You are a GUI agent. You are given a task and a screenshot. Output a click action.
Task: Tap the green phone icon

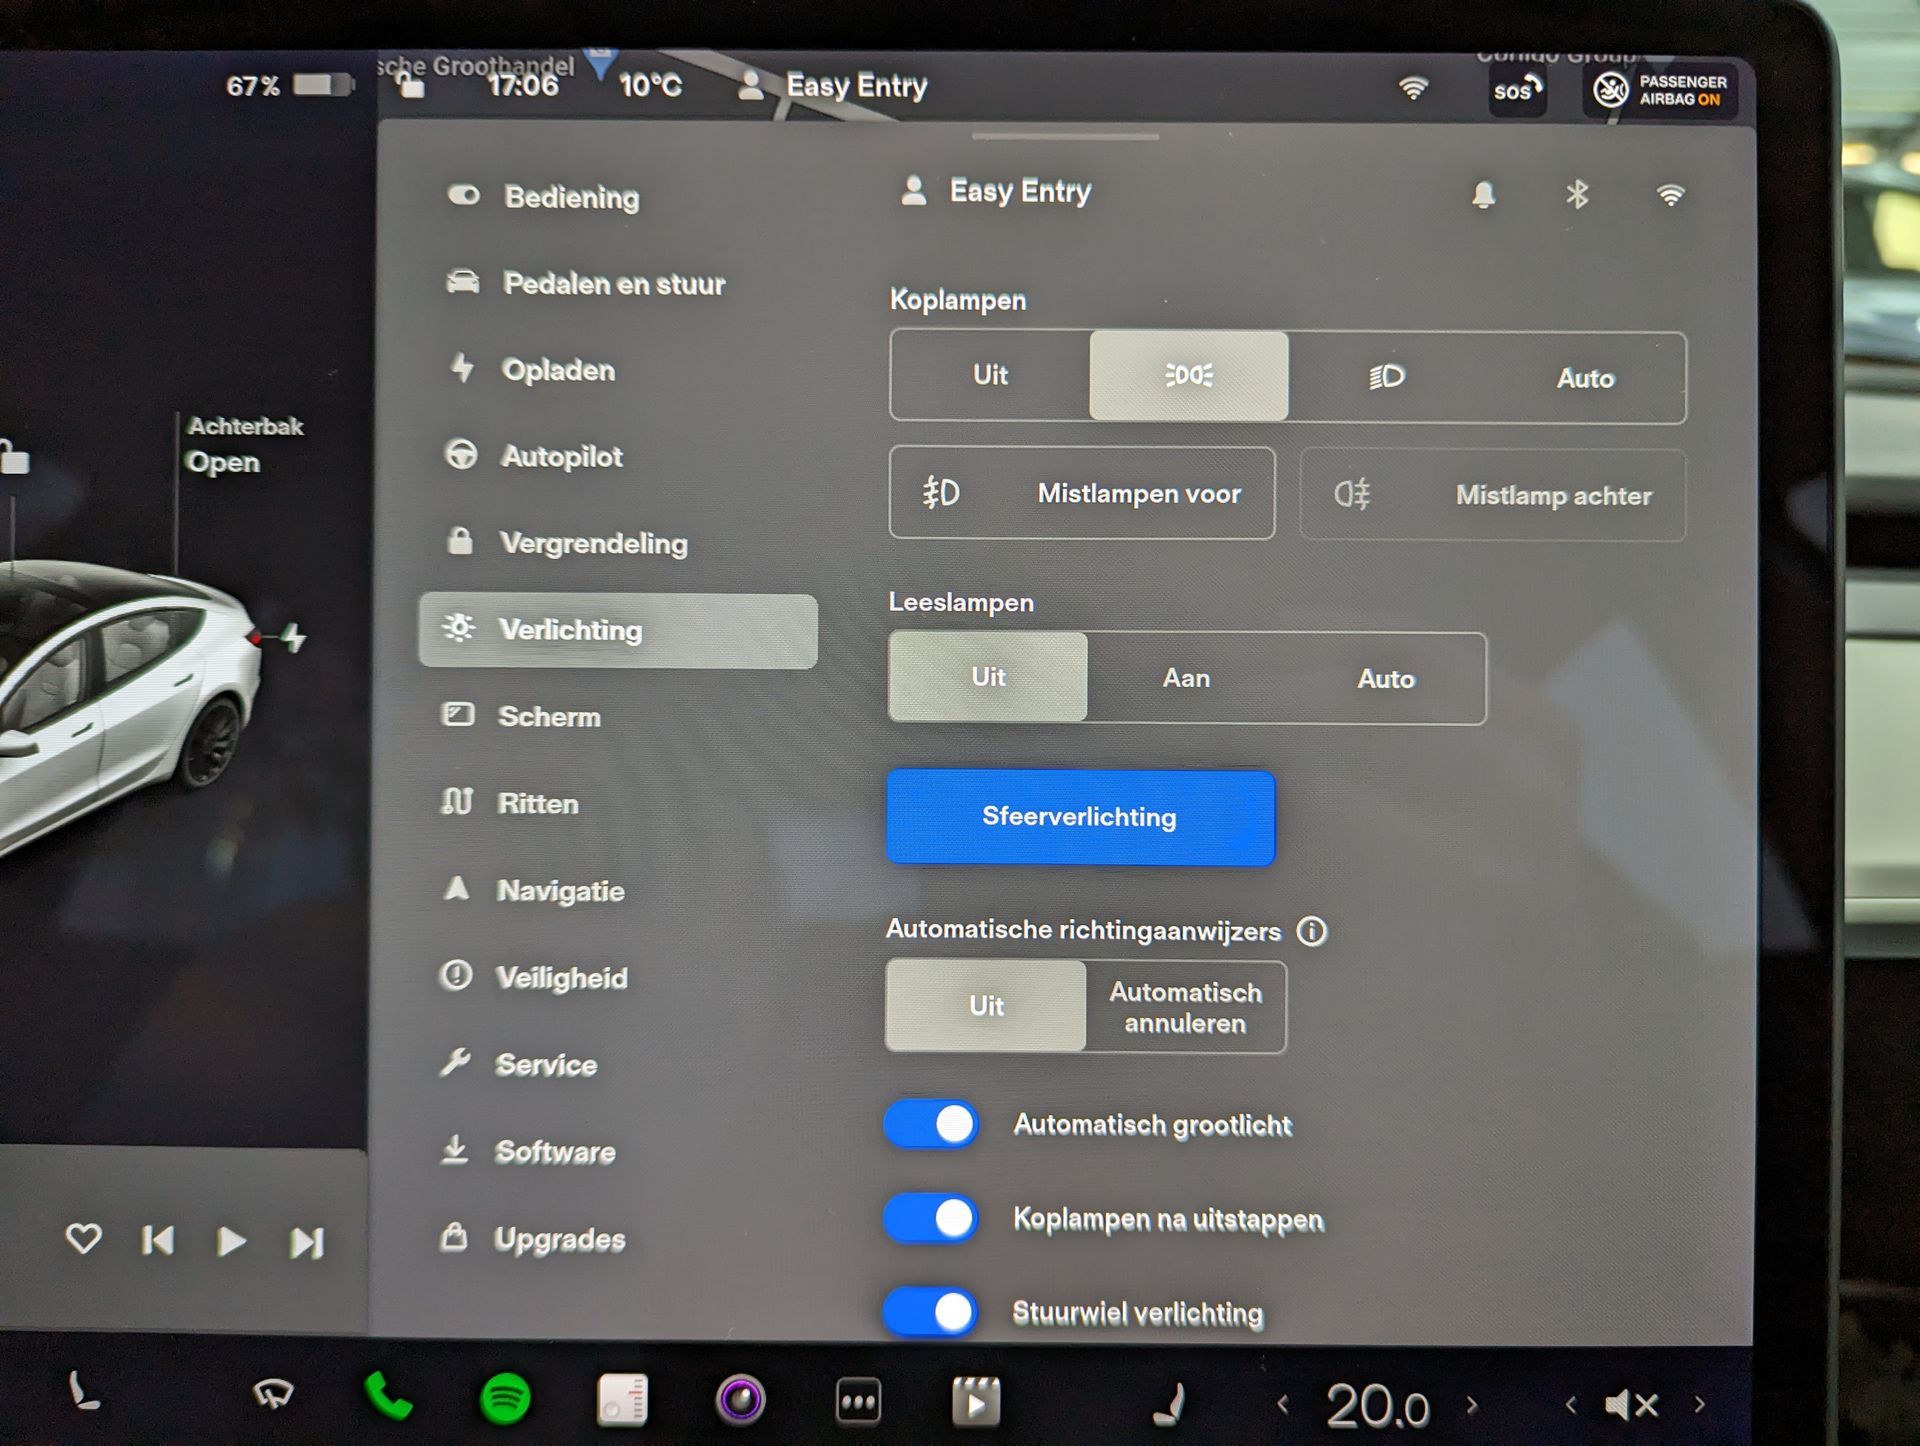pyautogui.click(x=388, y=1397)
